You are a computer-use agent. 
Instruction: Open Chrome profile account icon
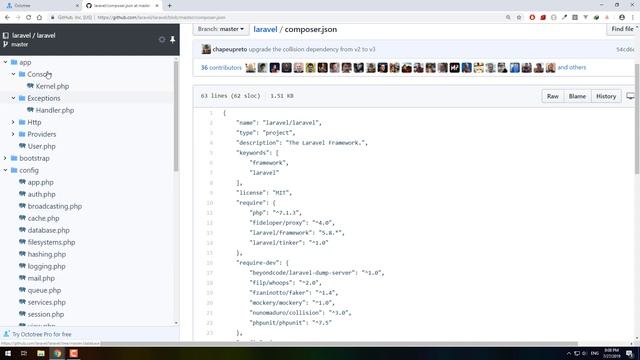[622, 18]
